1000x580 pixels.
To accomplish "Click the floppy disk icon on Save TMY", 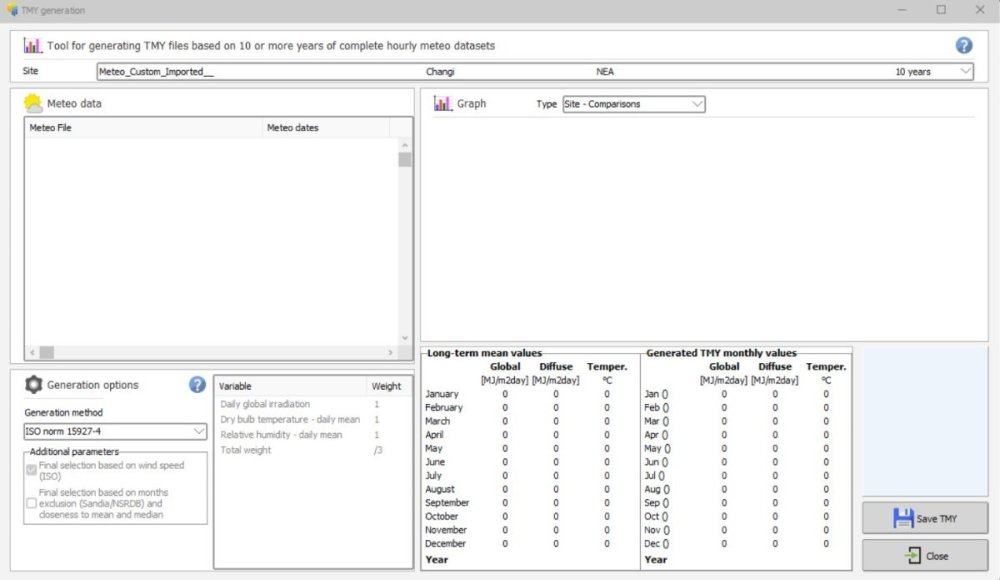I will click(903, 518).
